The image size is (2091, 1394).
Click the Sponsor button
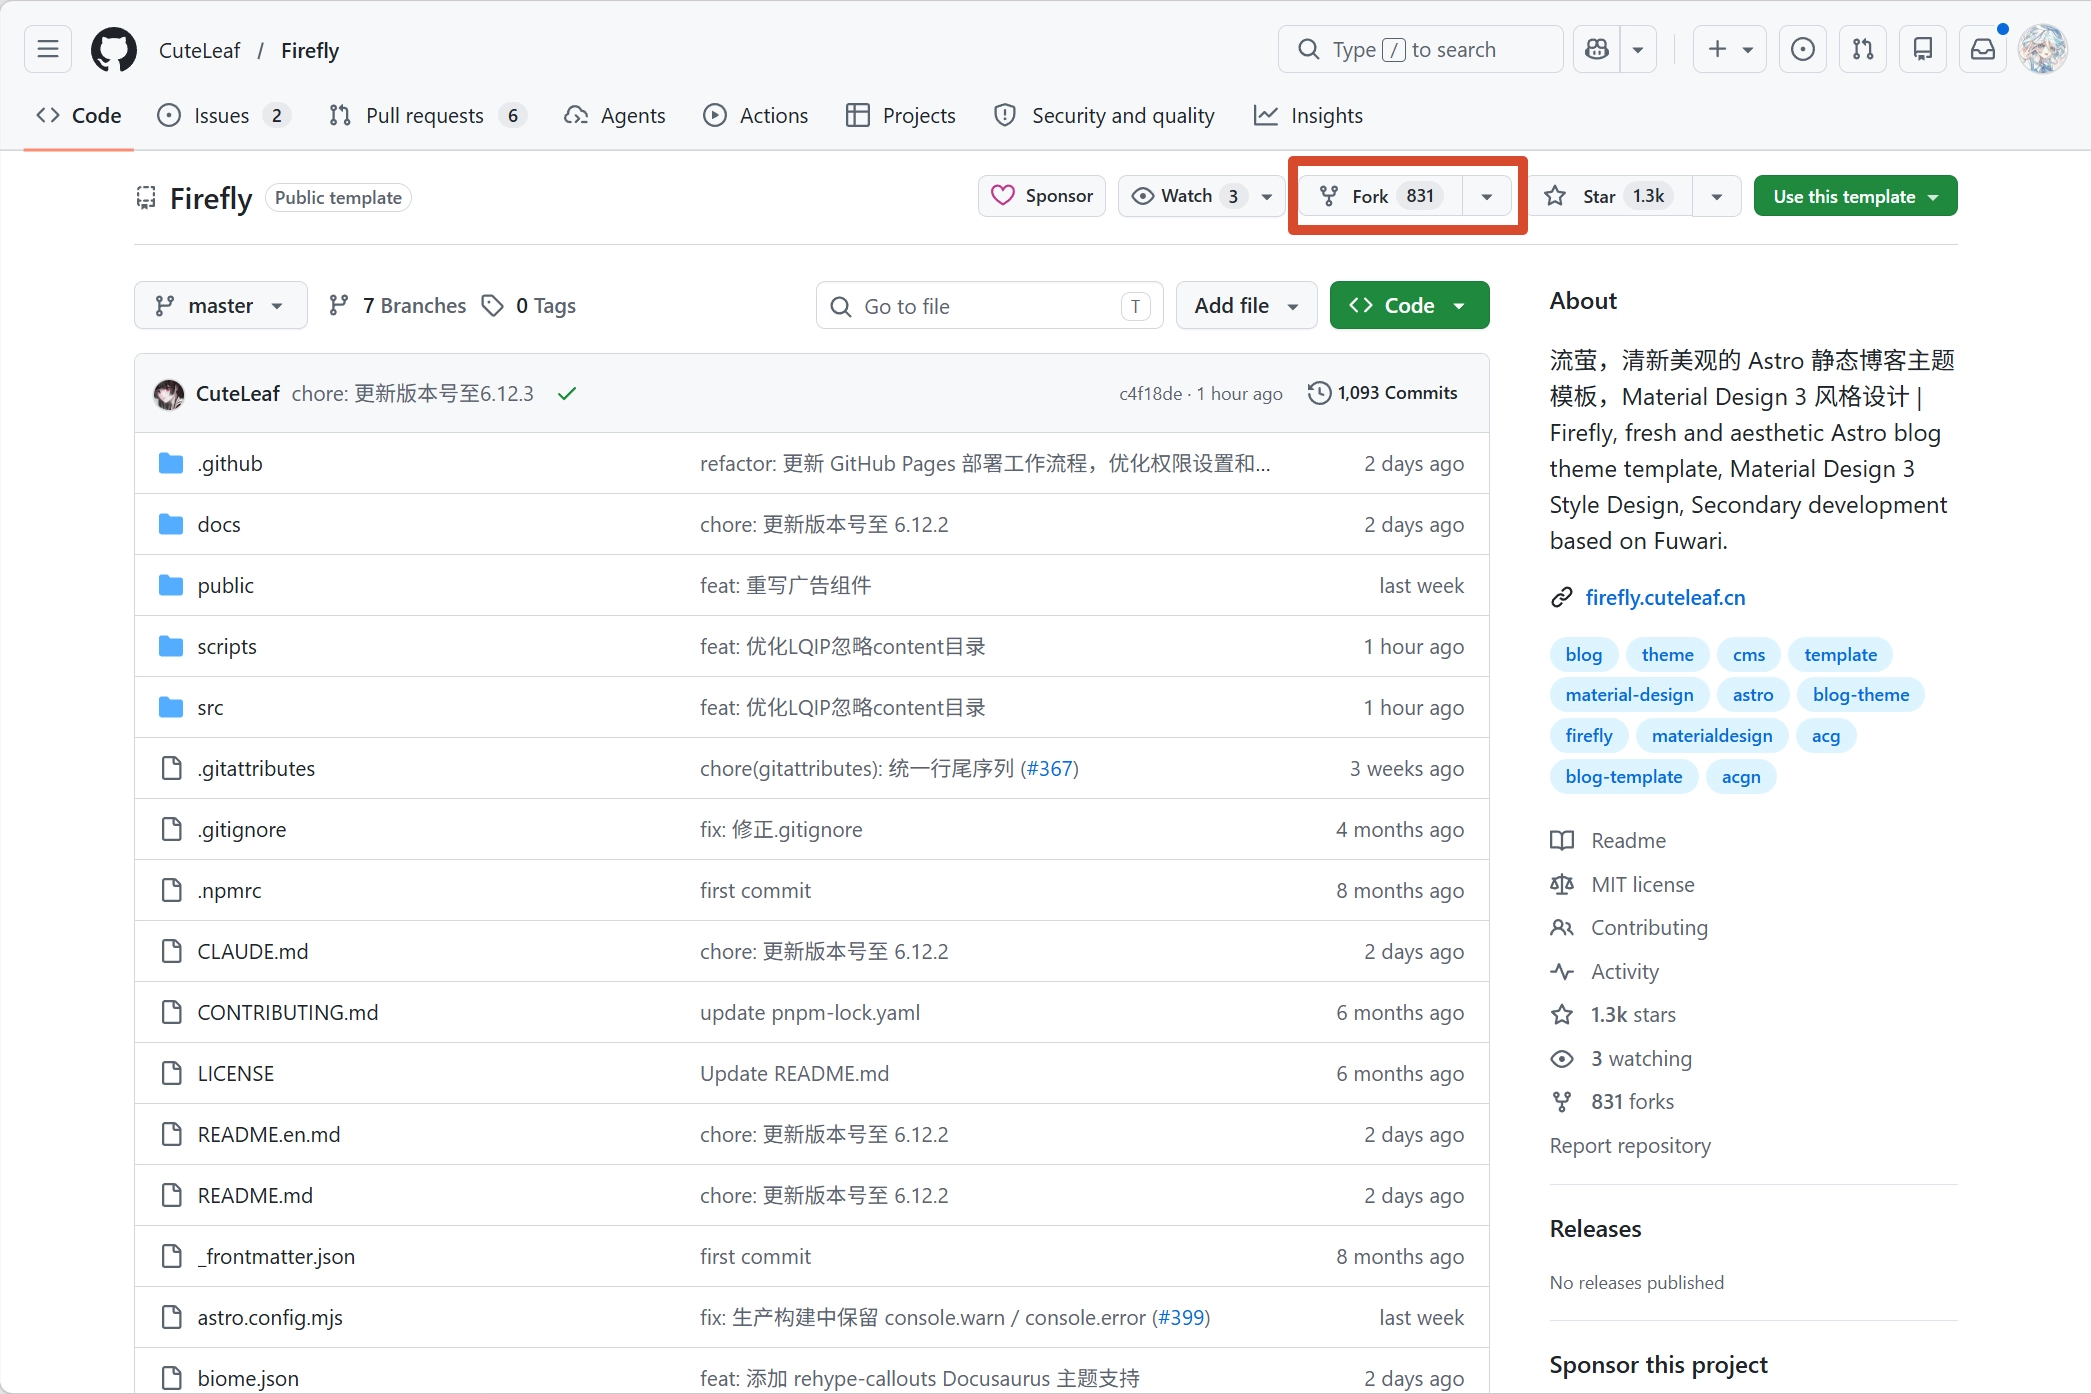click(x=1042, y=196)
